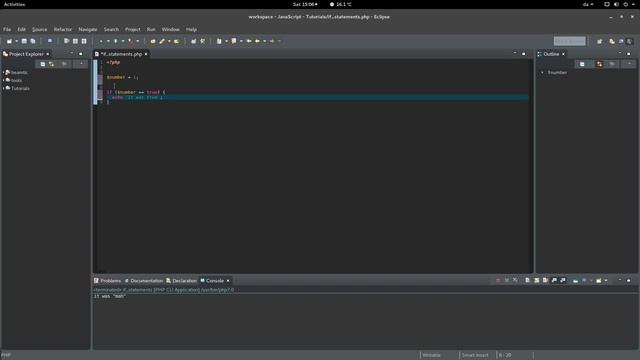Screen dimensions: 640x360
Task: Expand the first project in Project Explorer
Action: pyautogui.click(x=4, y=72)
